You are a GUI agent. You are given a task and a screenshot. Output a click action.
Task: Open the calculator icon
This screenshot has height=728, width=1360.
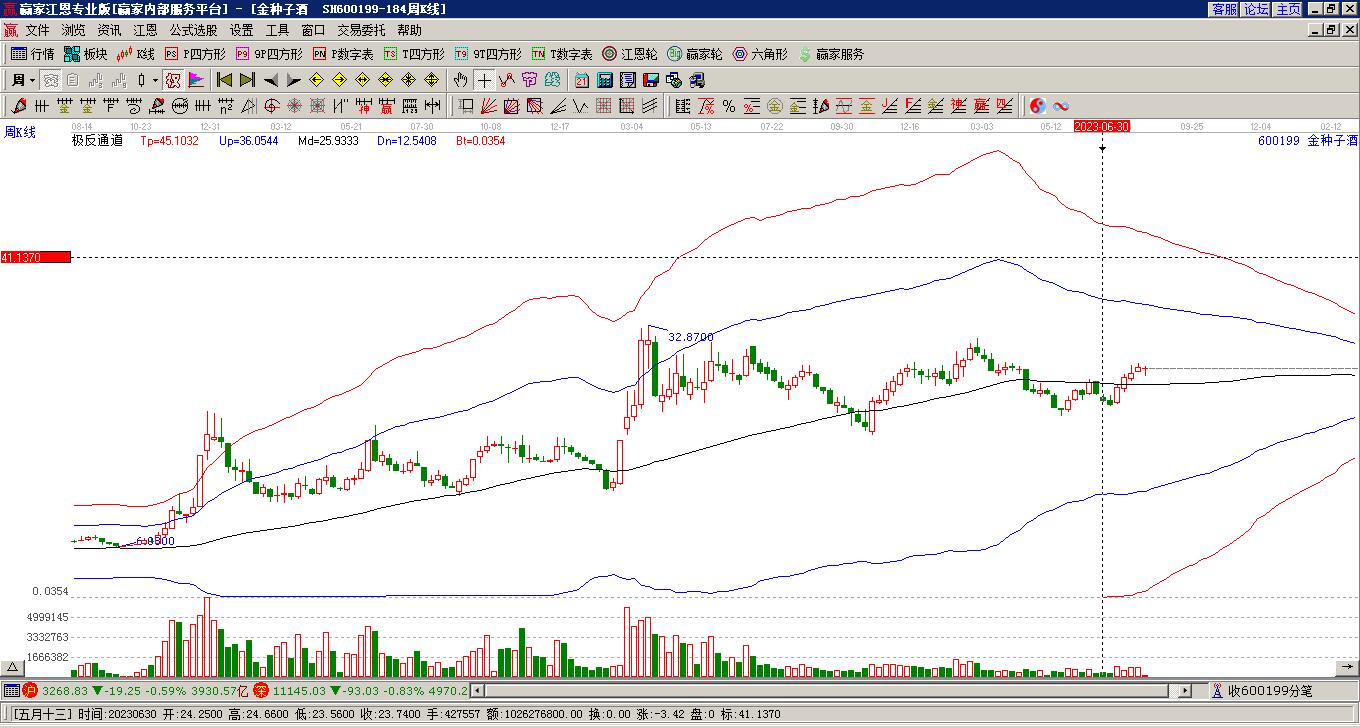pyautogui.click(x=605, y=80)
